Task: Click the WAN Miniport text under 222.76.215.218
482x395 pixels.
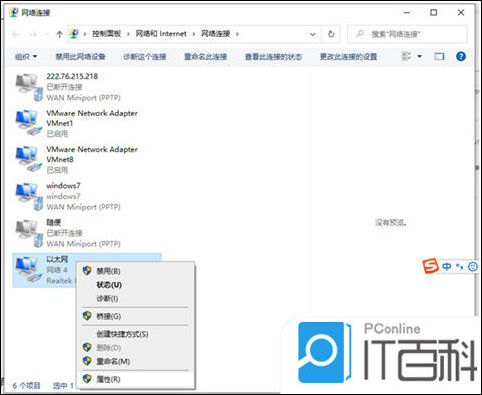Action: pyautogui.click(x=83, y=98)
